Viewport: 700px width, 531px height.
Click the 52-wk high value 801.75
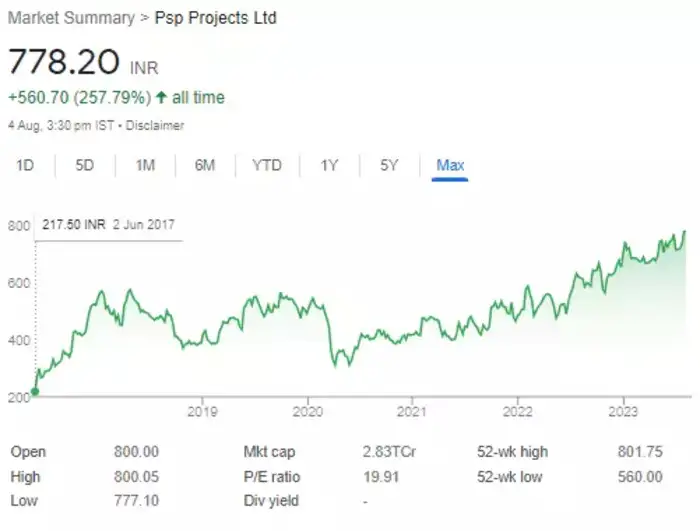point(641,452)
